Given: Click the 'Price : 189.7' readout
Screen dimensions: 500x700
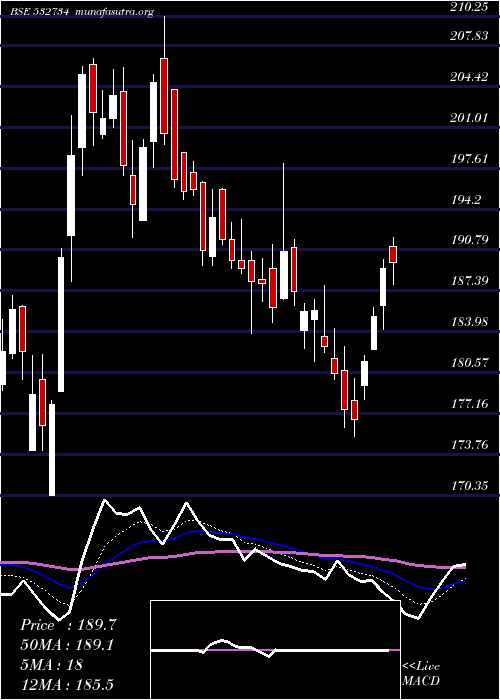Looking at the screenshot, I should tap(68, 625).
